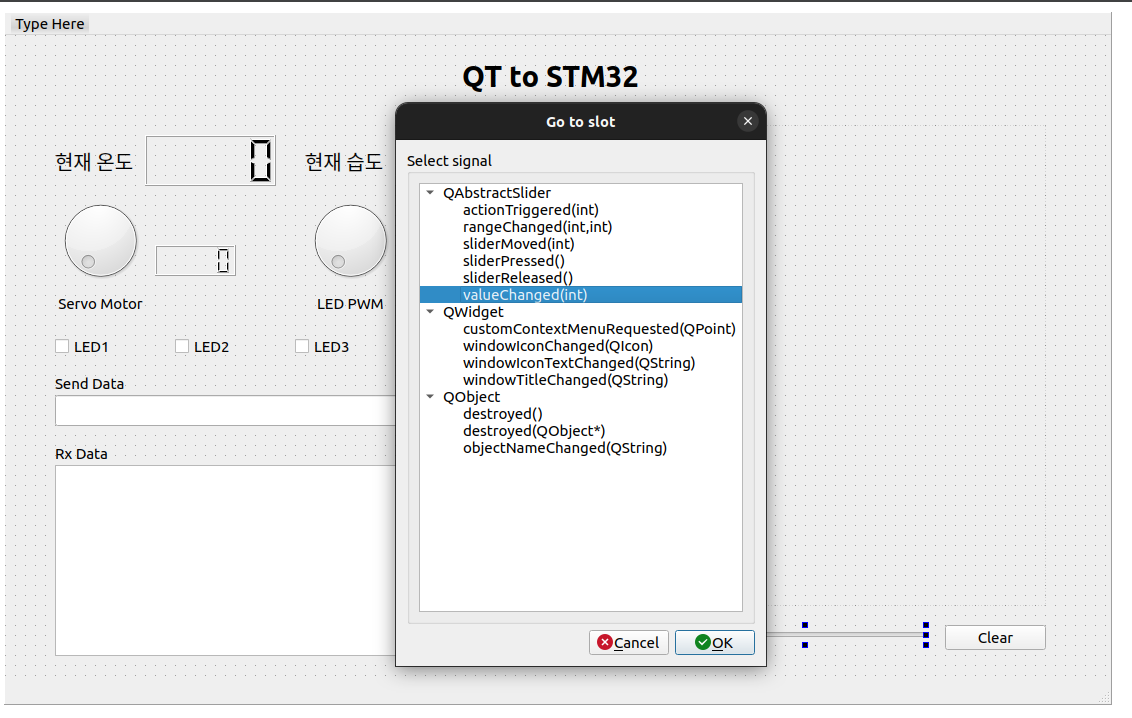Select customContextMenuRequested(QPoint) signal
Image resolution: width=1132 pixels, height=718 pixels.
[599, 329]
